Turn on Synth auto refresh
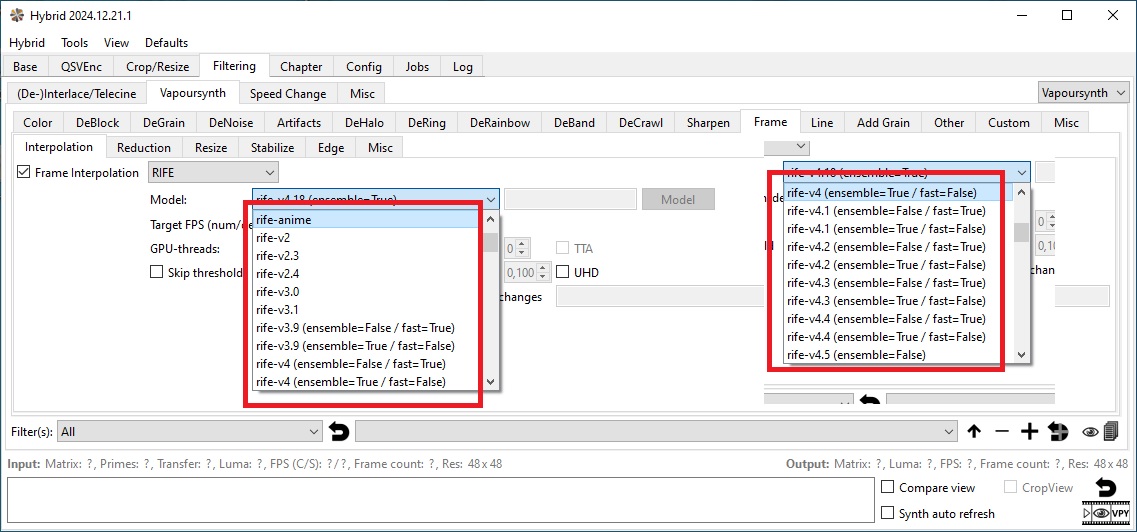Viewport: 1137px width, 532px height. point(888,513)
